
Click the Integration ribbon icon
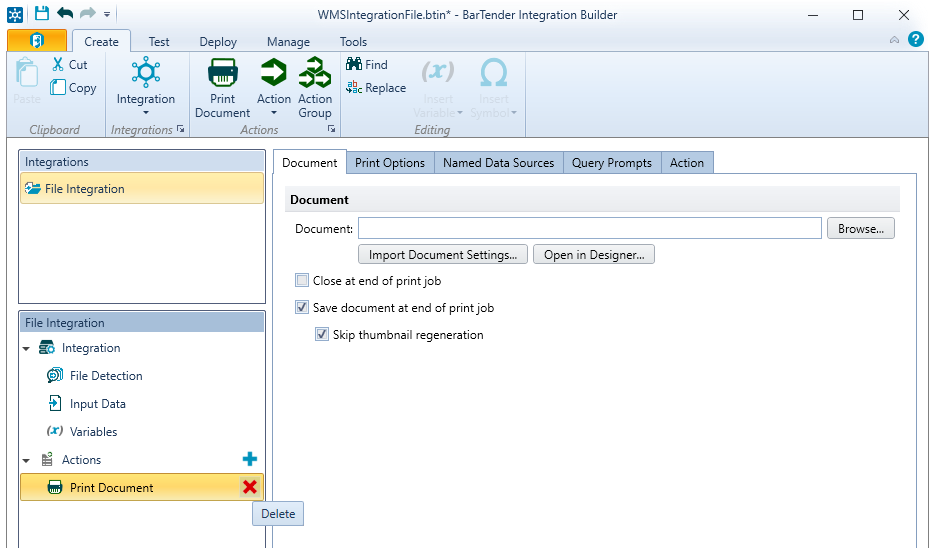(145, 72)
